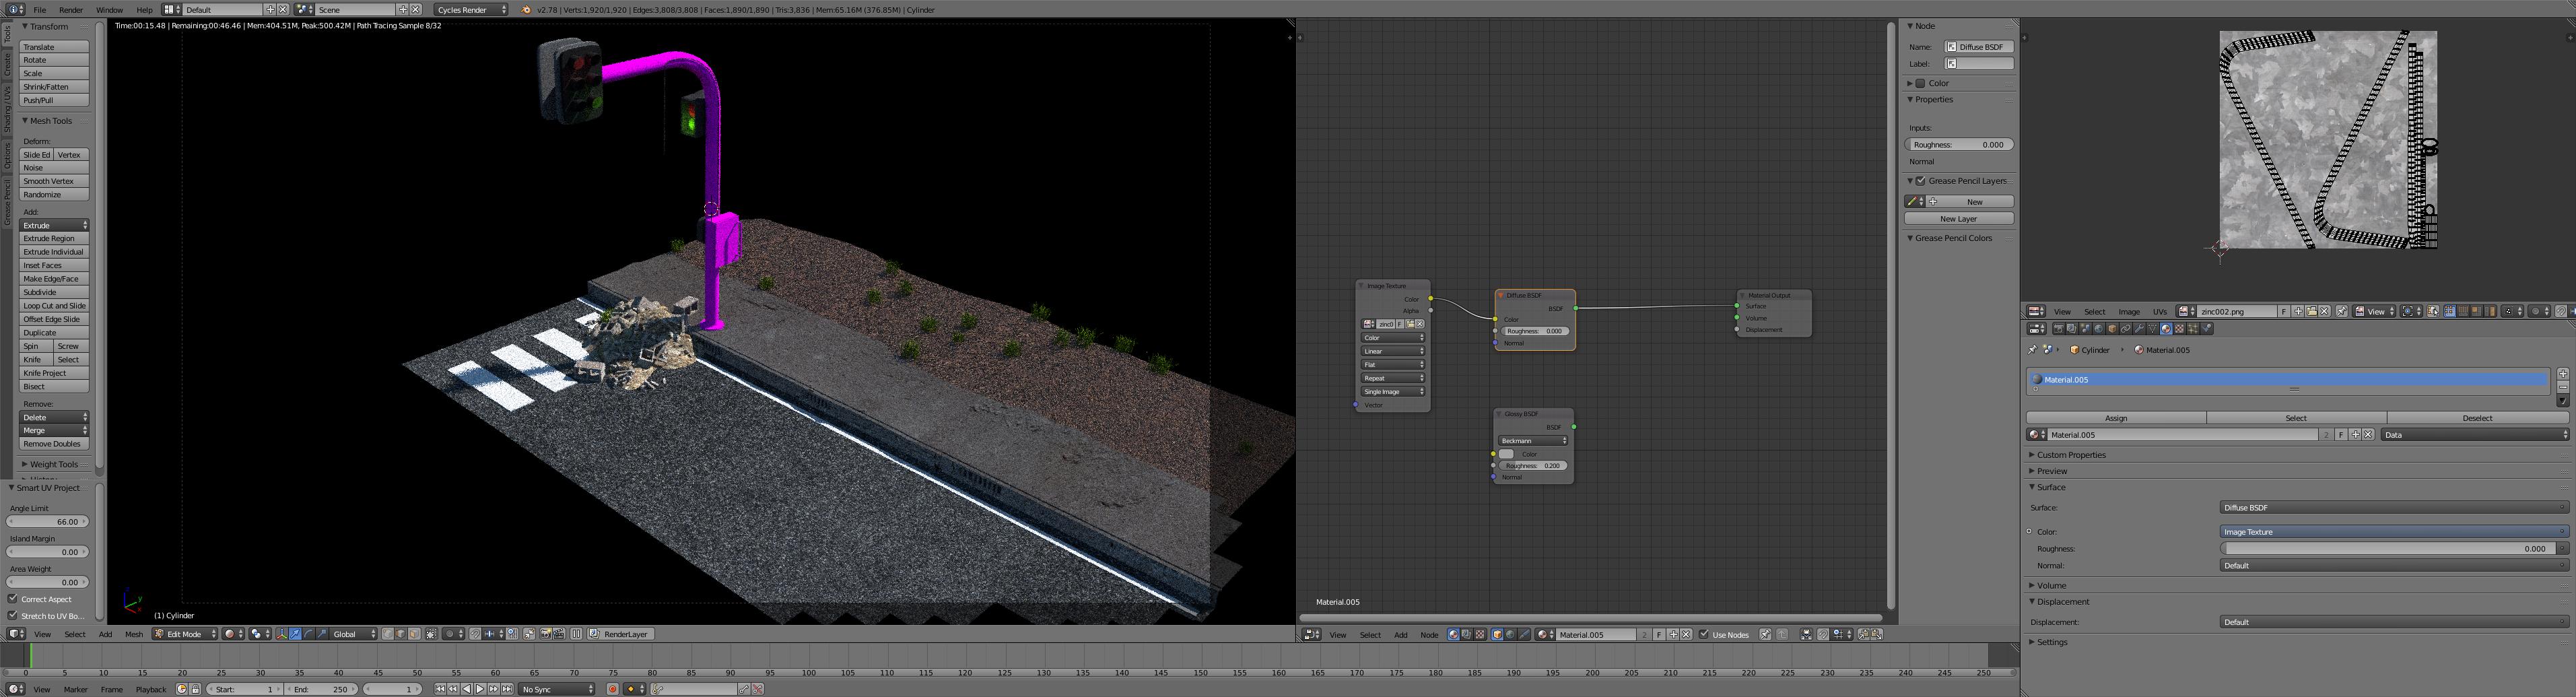Viewport: 2576px width, 697px height.
Task: Toggle fake user F for Material.005 in node header
Action: point(1659,634)
